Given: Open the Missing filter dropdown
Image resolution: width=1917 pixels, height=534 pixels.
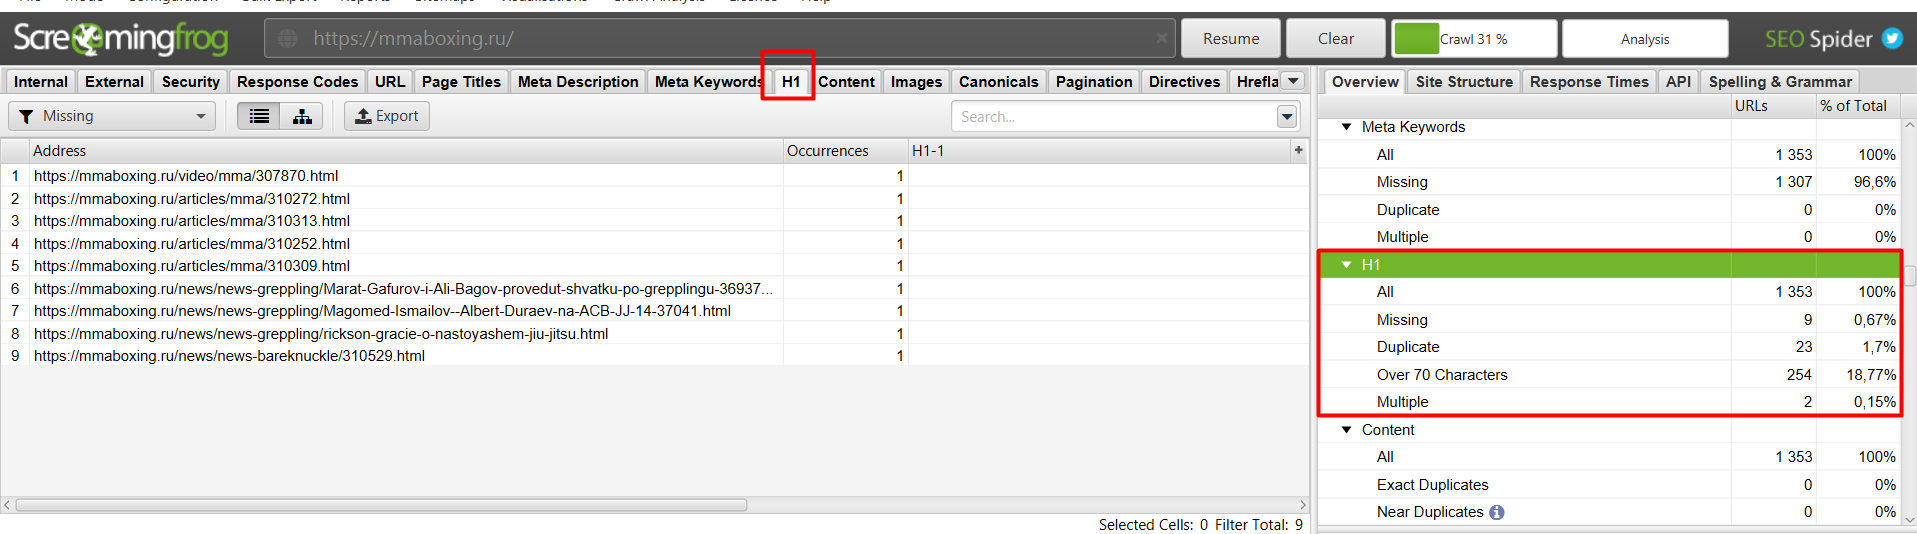Looking at the screenshot, I should (112, 116).
